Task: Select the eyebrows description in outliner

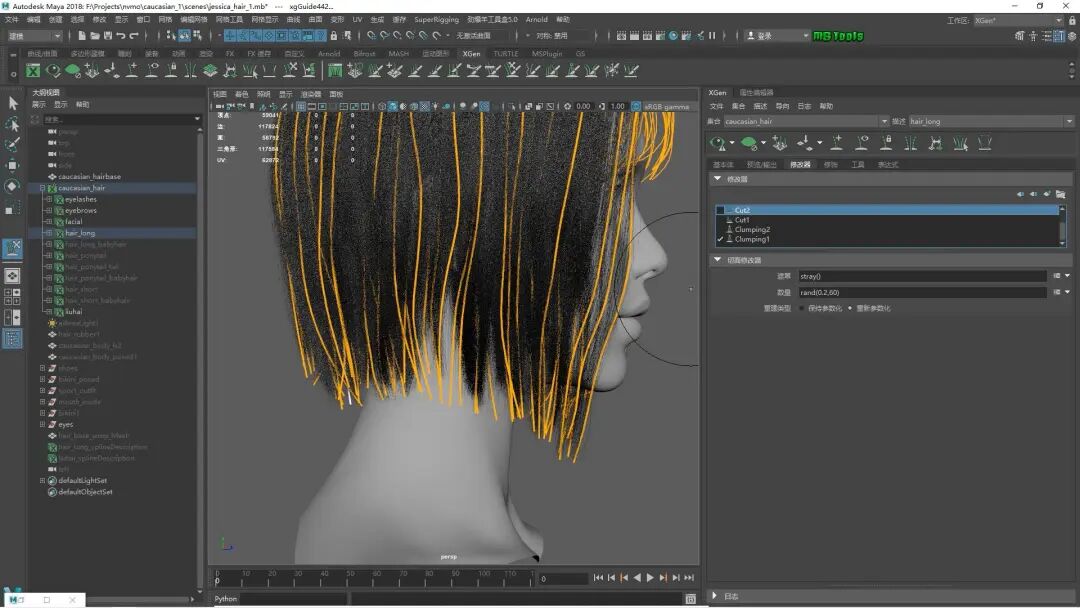Action: (81, 210)
